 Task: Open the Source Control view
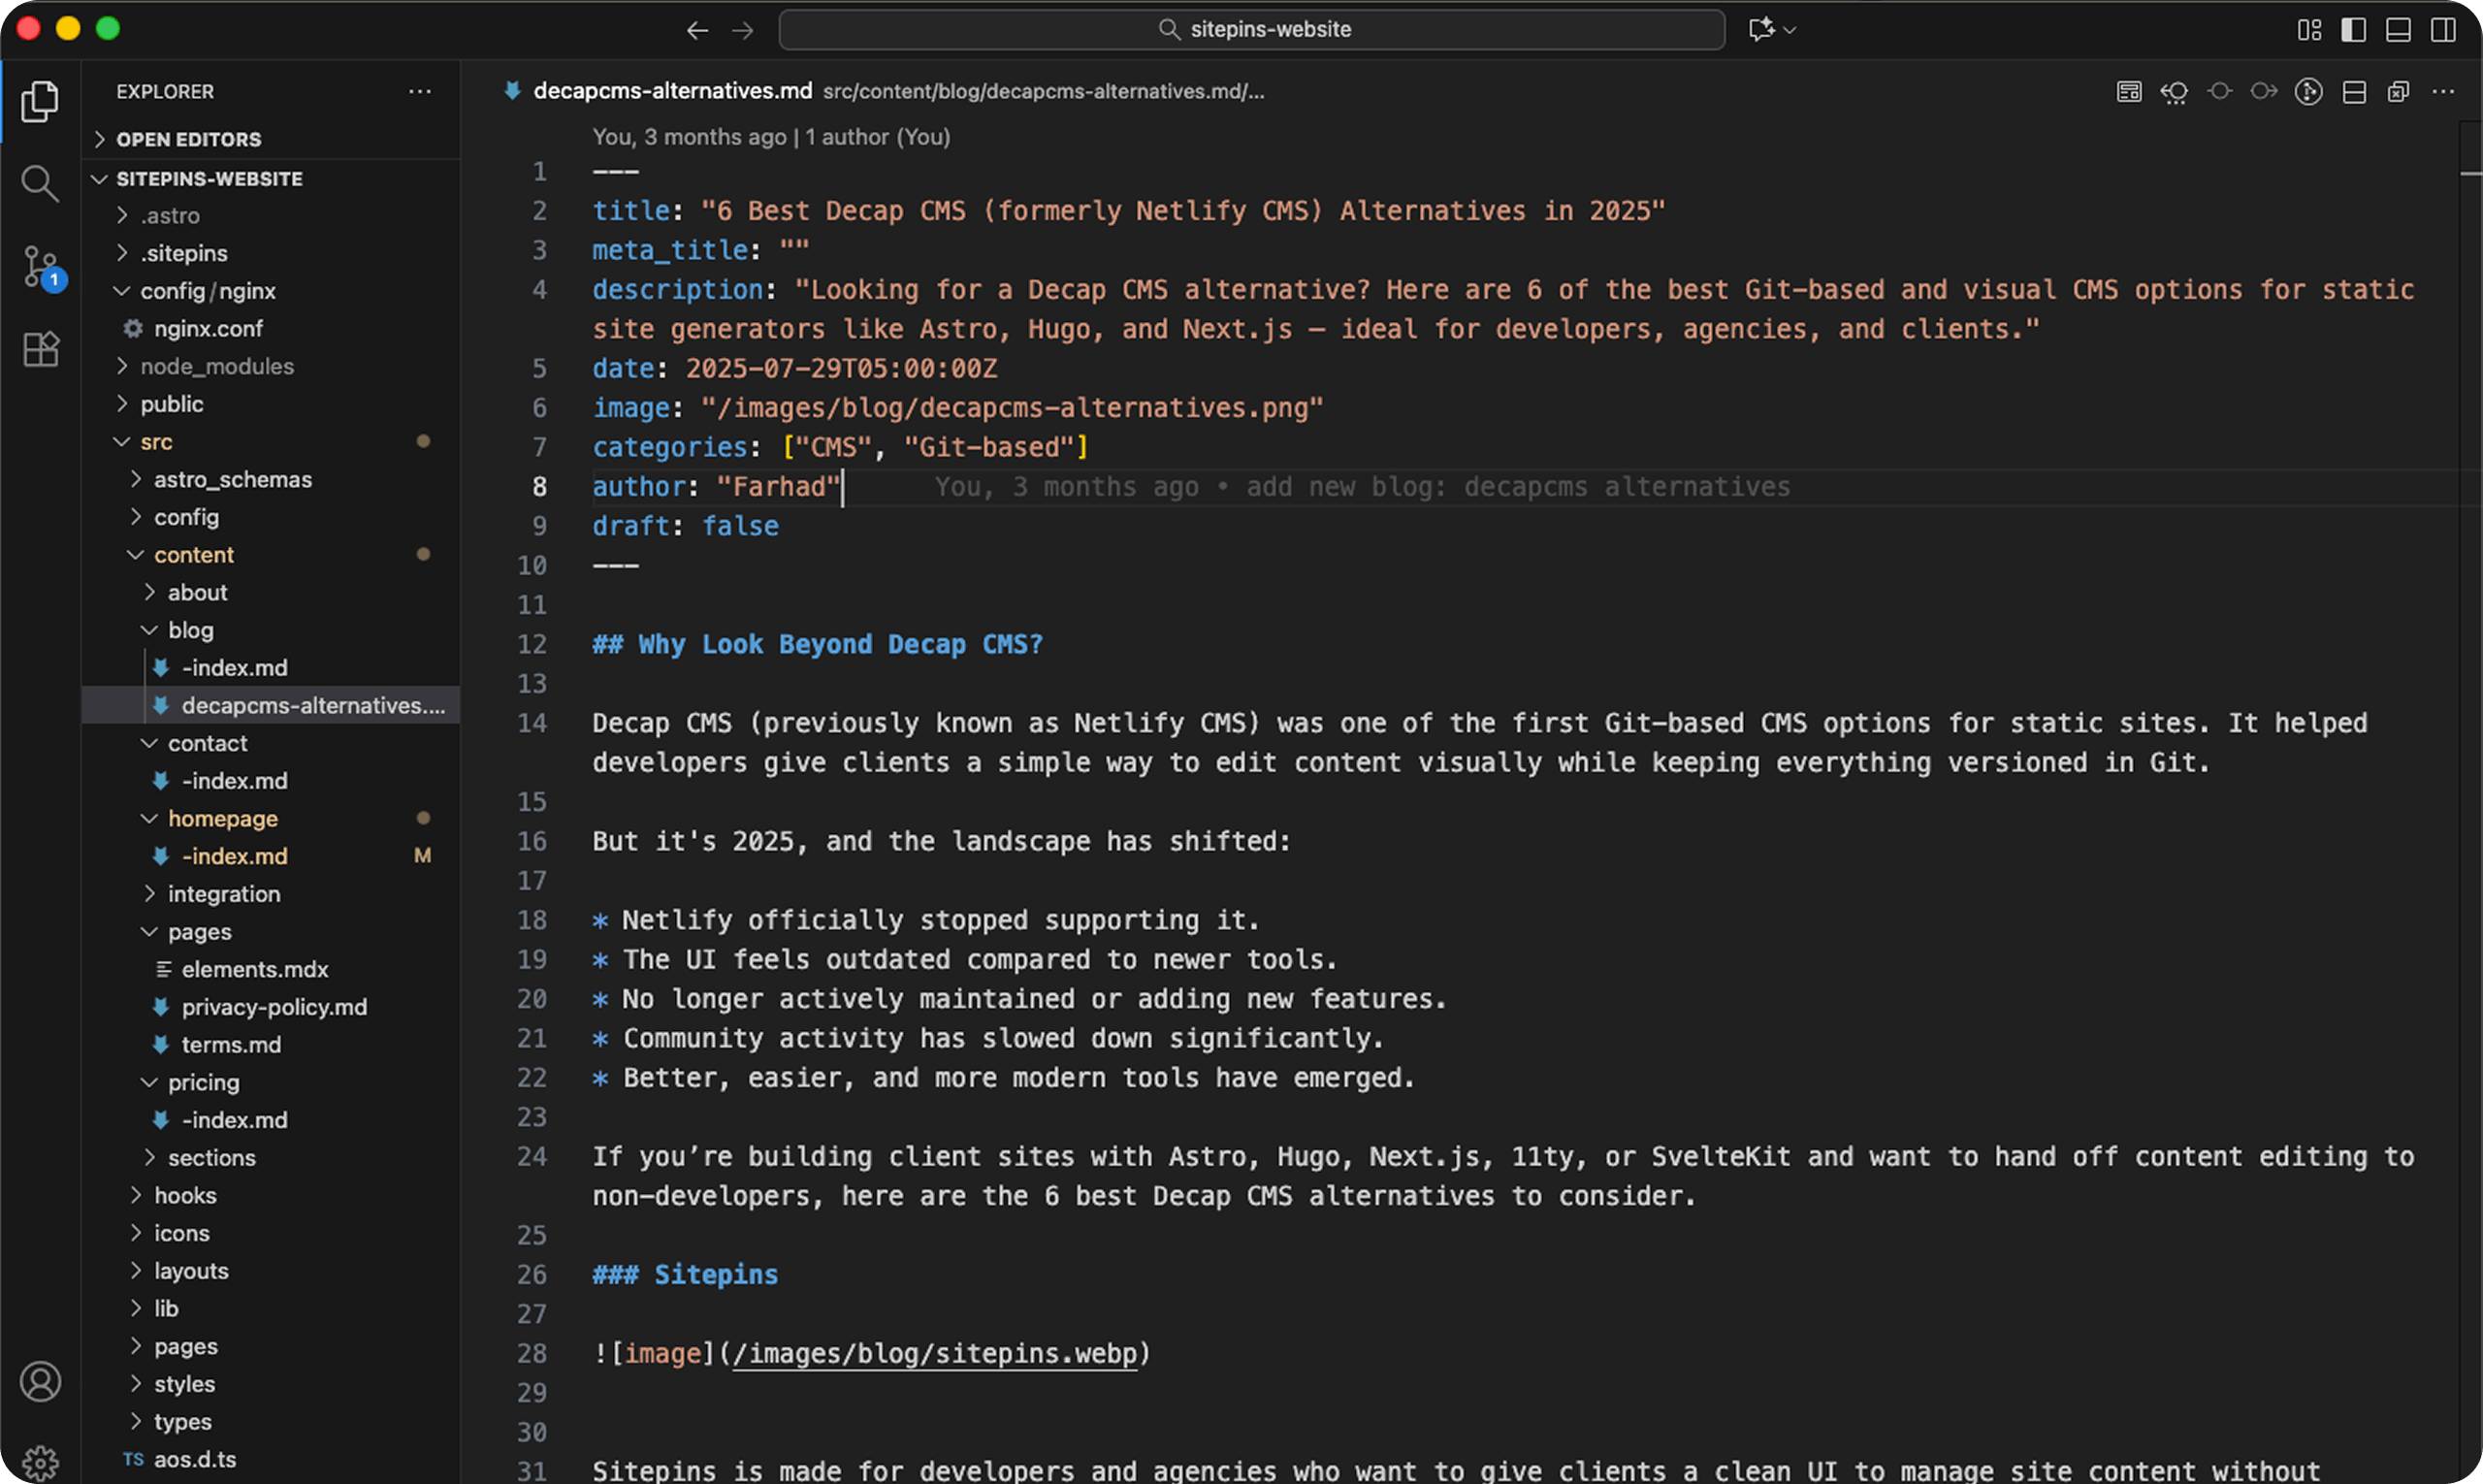coord(40,267)
